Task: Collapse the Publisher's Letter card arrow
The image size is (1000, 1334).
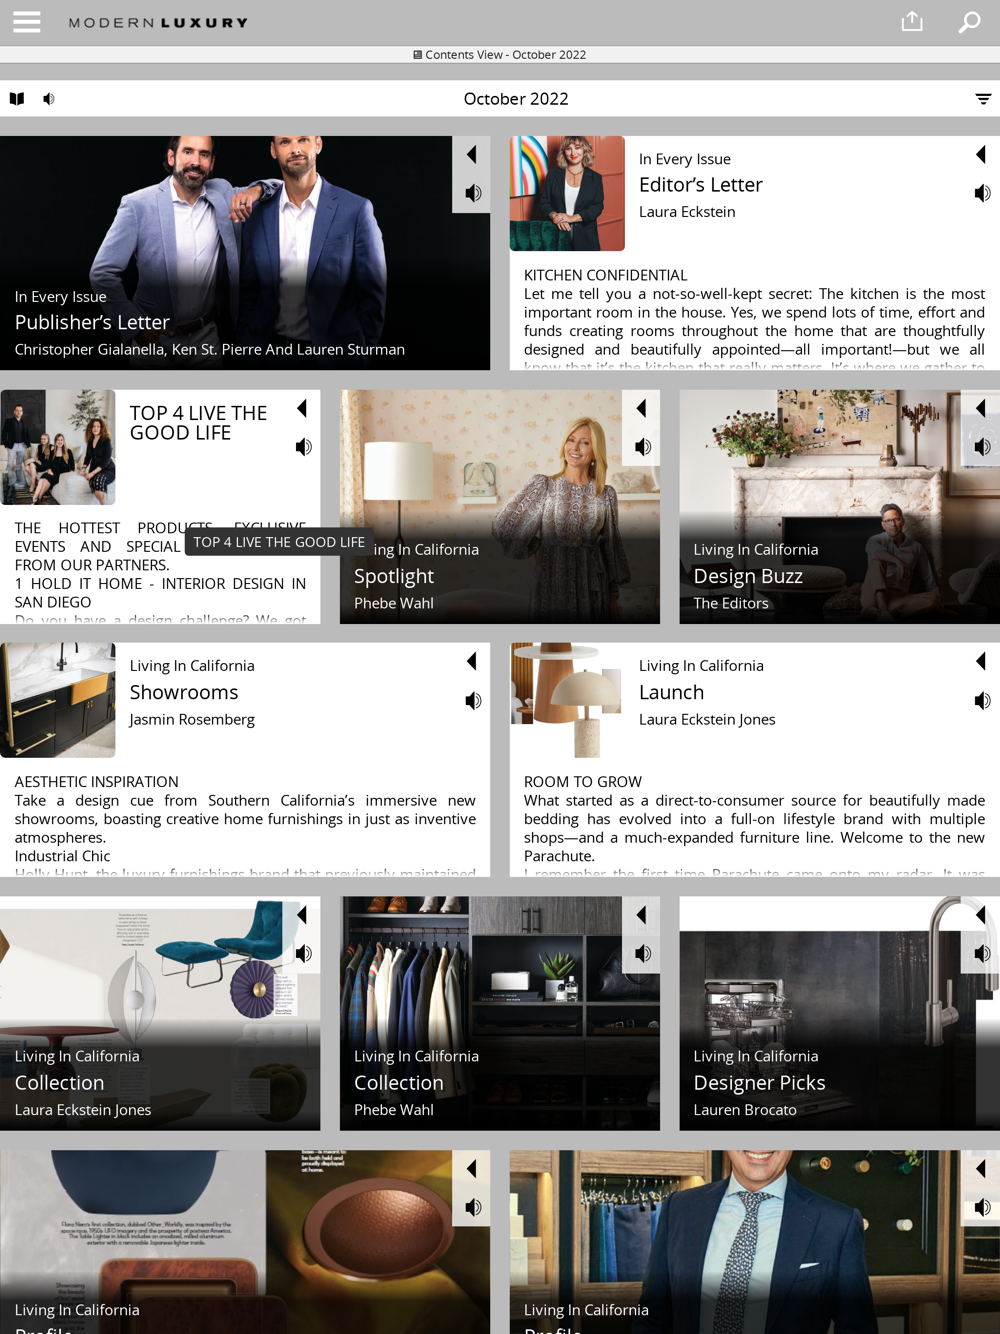Action: point(472,155)
